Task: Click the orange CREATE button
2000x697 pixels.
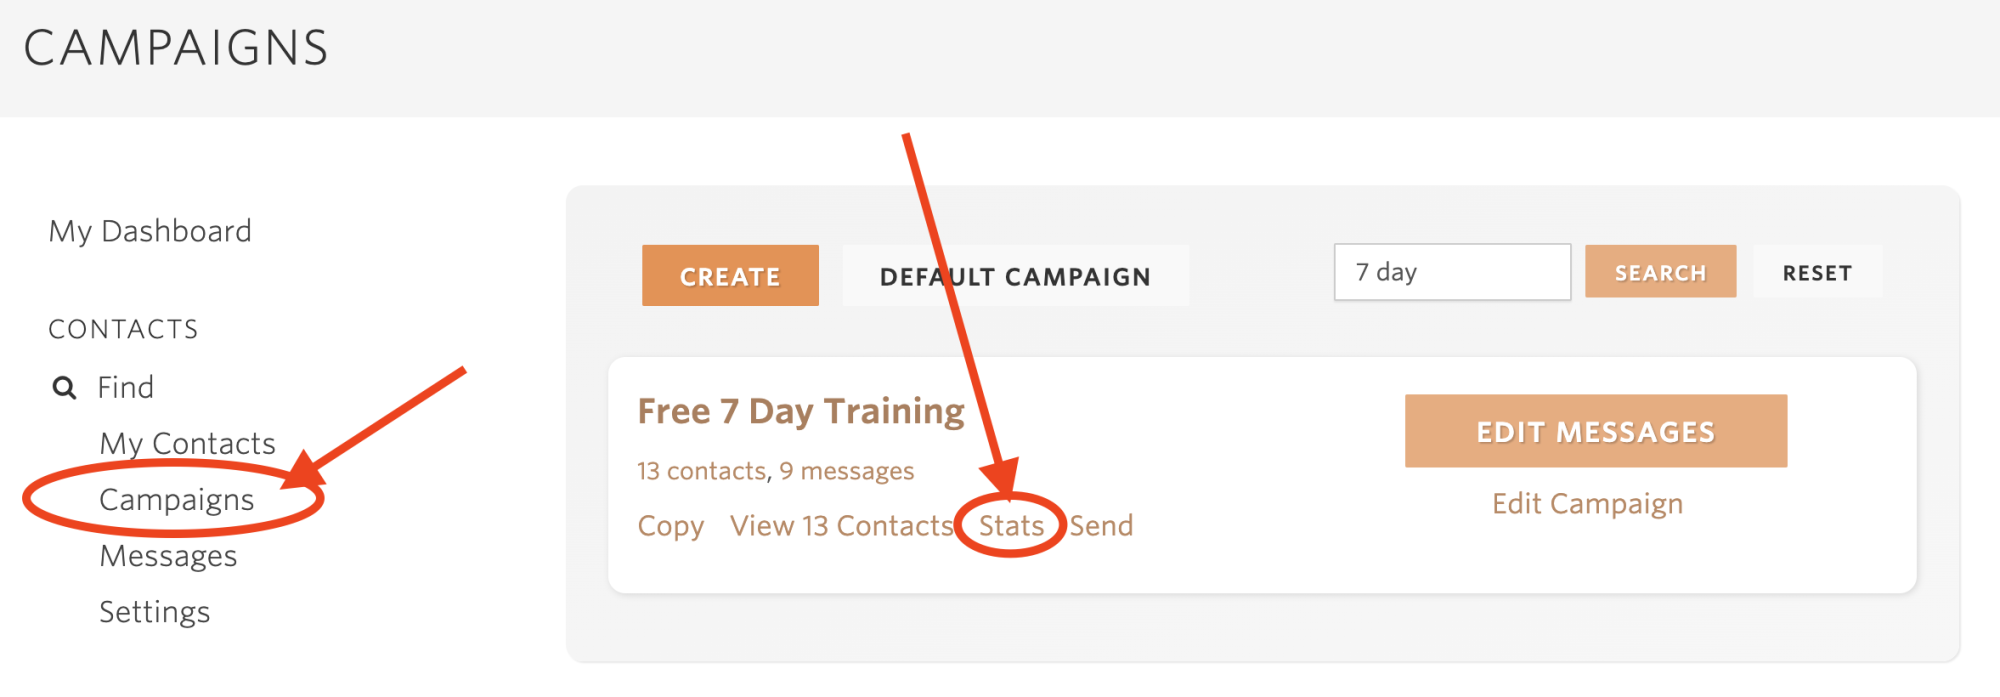Action: pyautogui.click(x=730, y=275)
